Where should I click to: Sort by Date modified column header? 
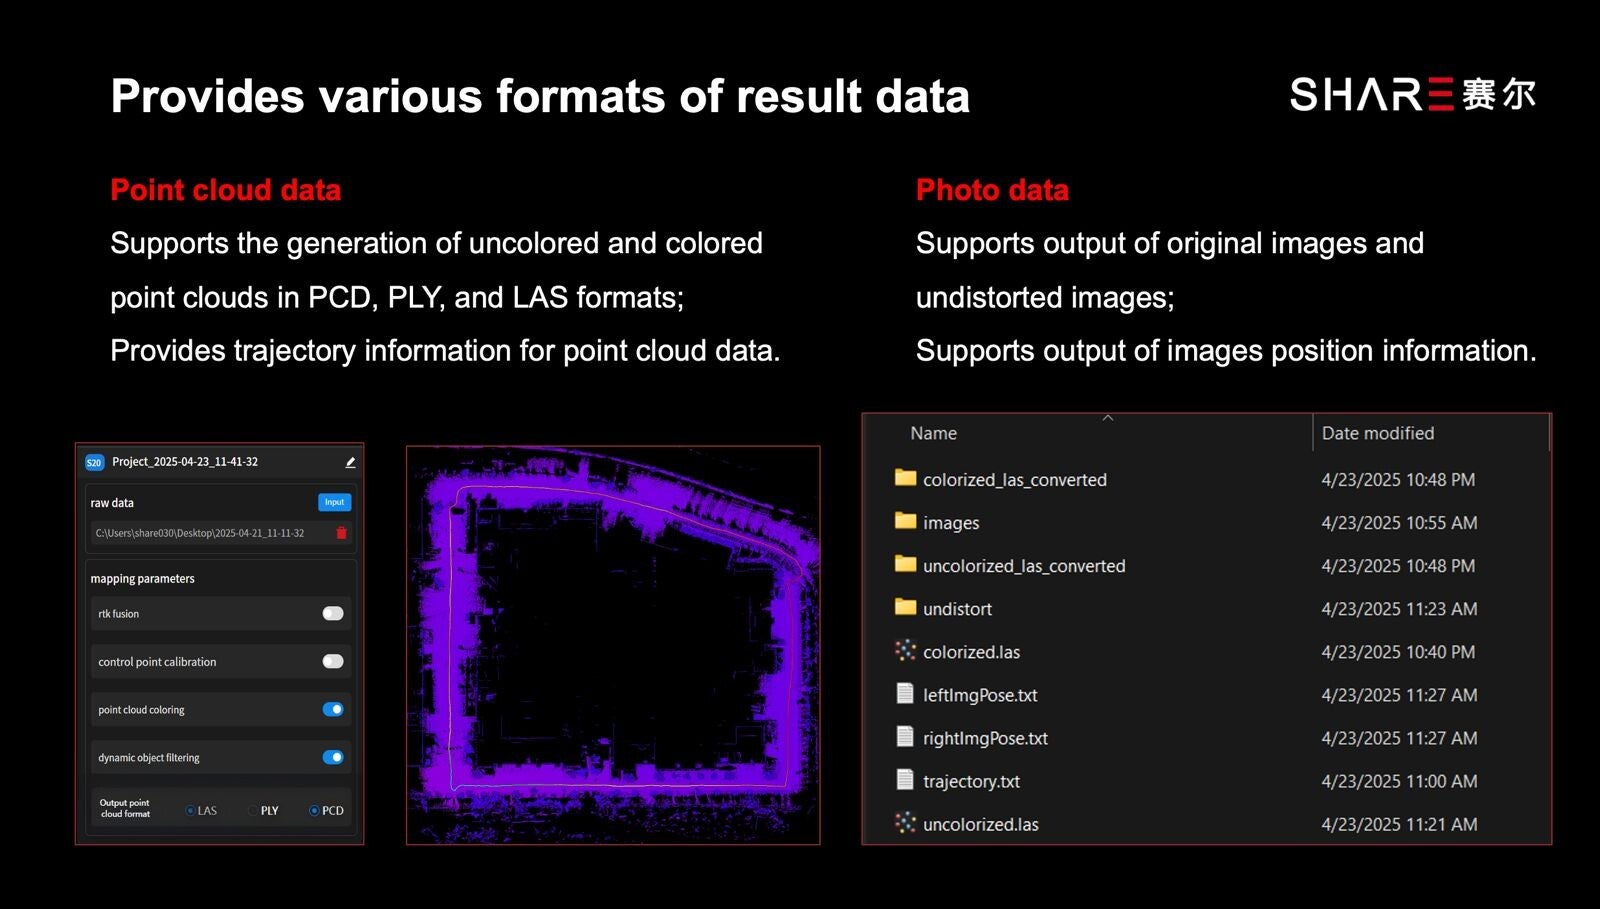click(x=1377, y=433)
